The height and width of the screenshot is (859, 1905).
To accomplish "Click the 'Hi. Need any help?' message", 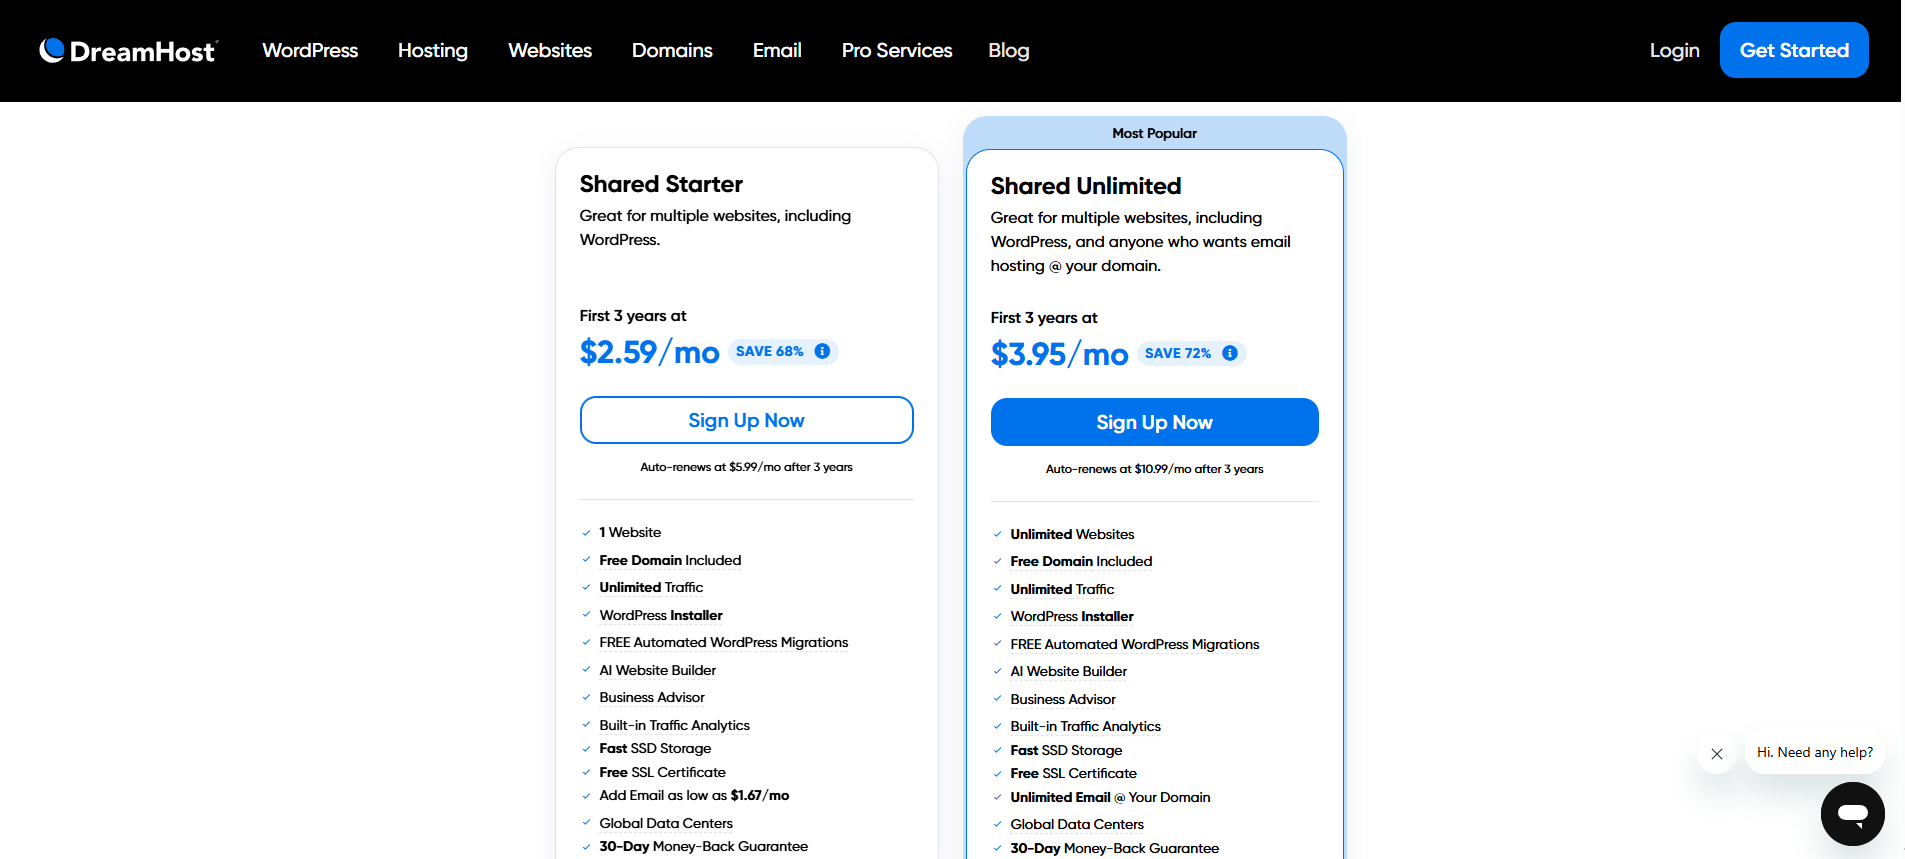I will point(1814,753).
